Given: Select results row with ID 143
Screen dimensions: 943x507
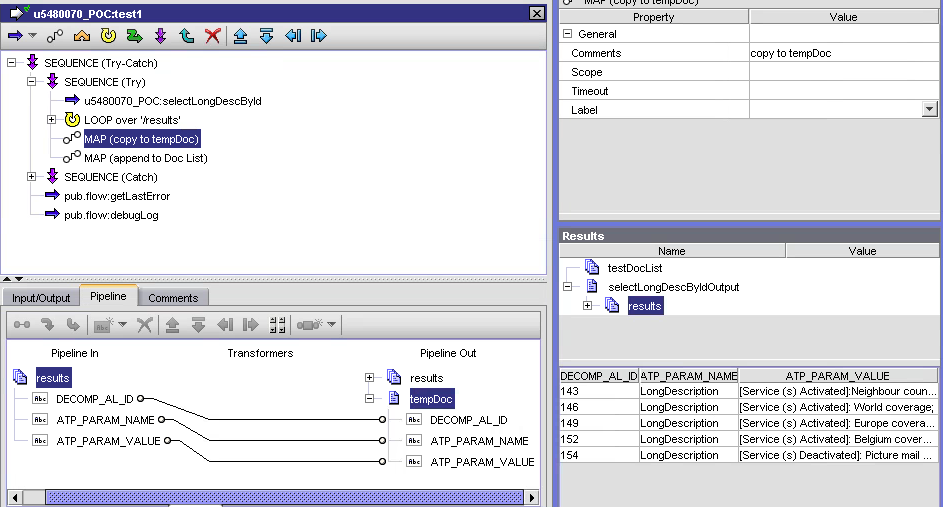Looking at the screenshot, I should (x=748, y=392).
